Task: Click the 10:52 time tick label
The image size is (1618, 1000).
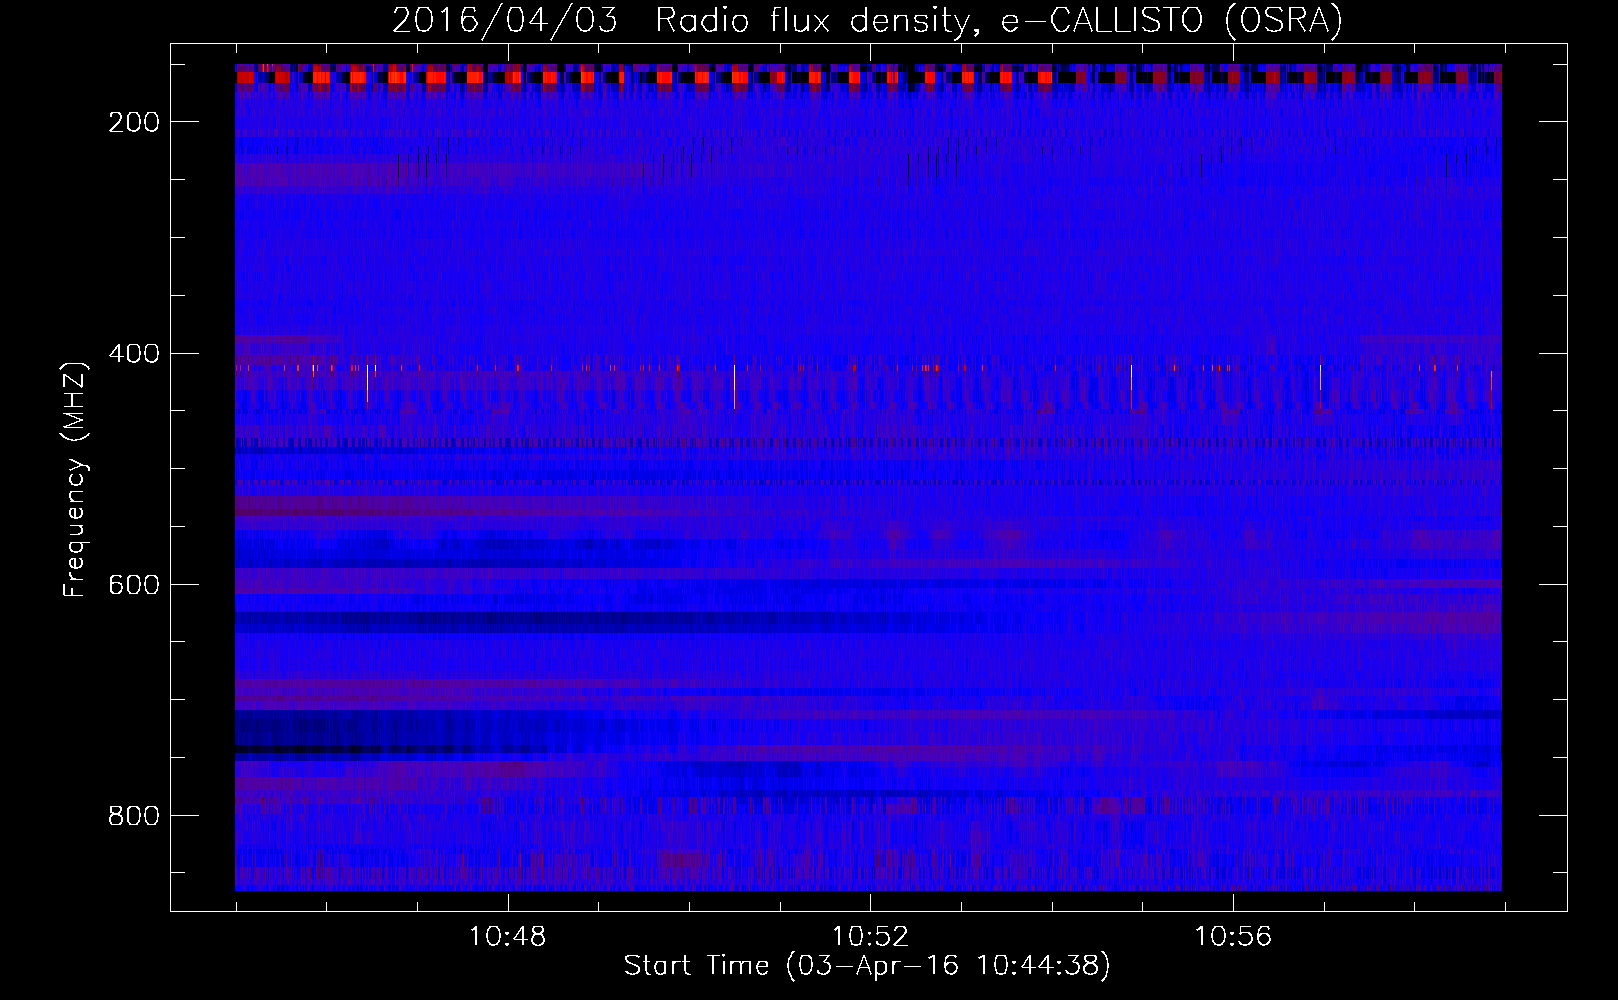Action: click(870, 936)
